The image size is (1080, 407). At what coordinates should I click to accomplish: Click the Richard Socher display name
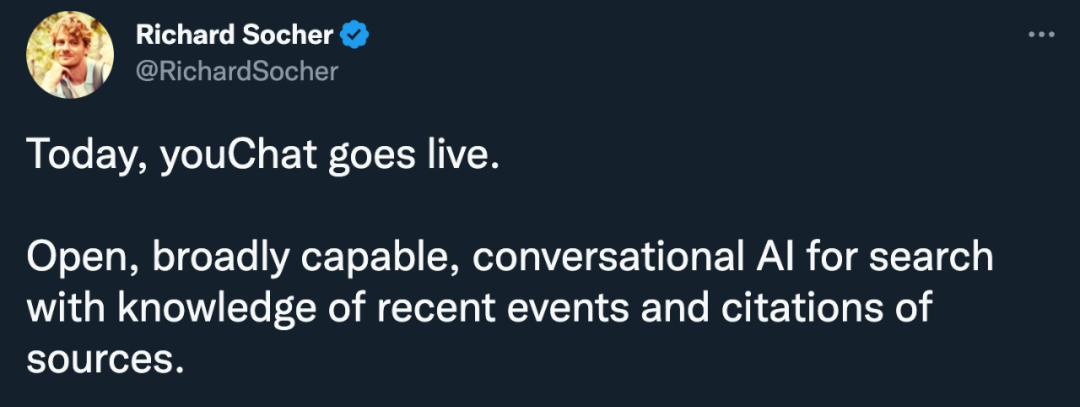point(234,36)
